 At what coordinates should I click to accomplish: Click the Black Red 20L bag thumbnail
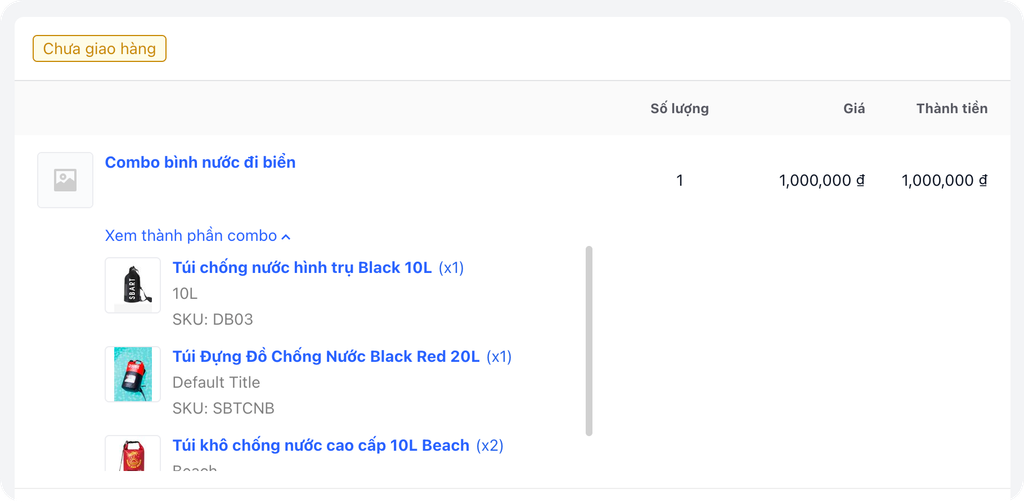point(133,374)
